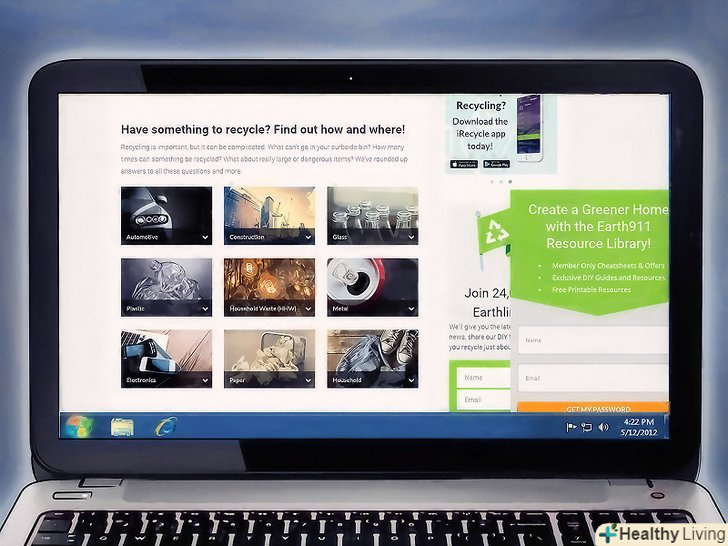The width and height of the screenshot is (728, 546).
Task: Open the Windows Start orb
Action: pyautogui.click(x=79, y=426)
